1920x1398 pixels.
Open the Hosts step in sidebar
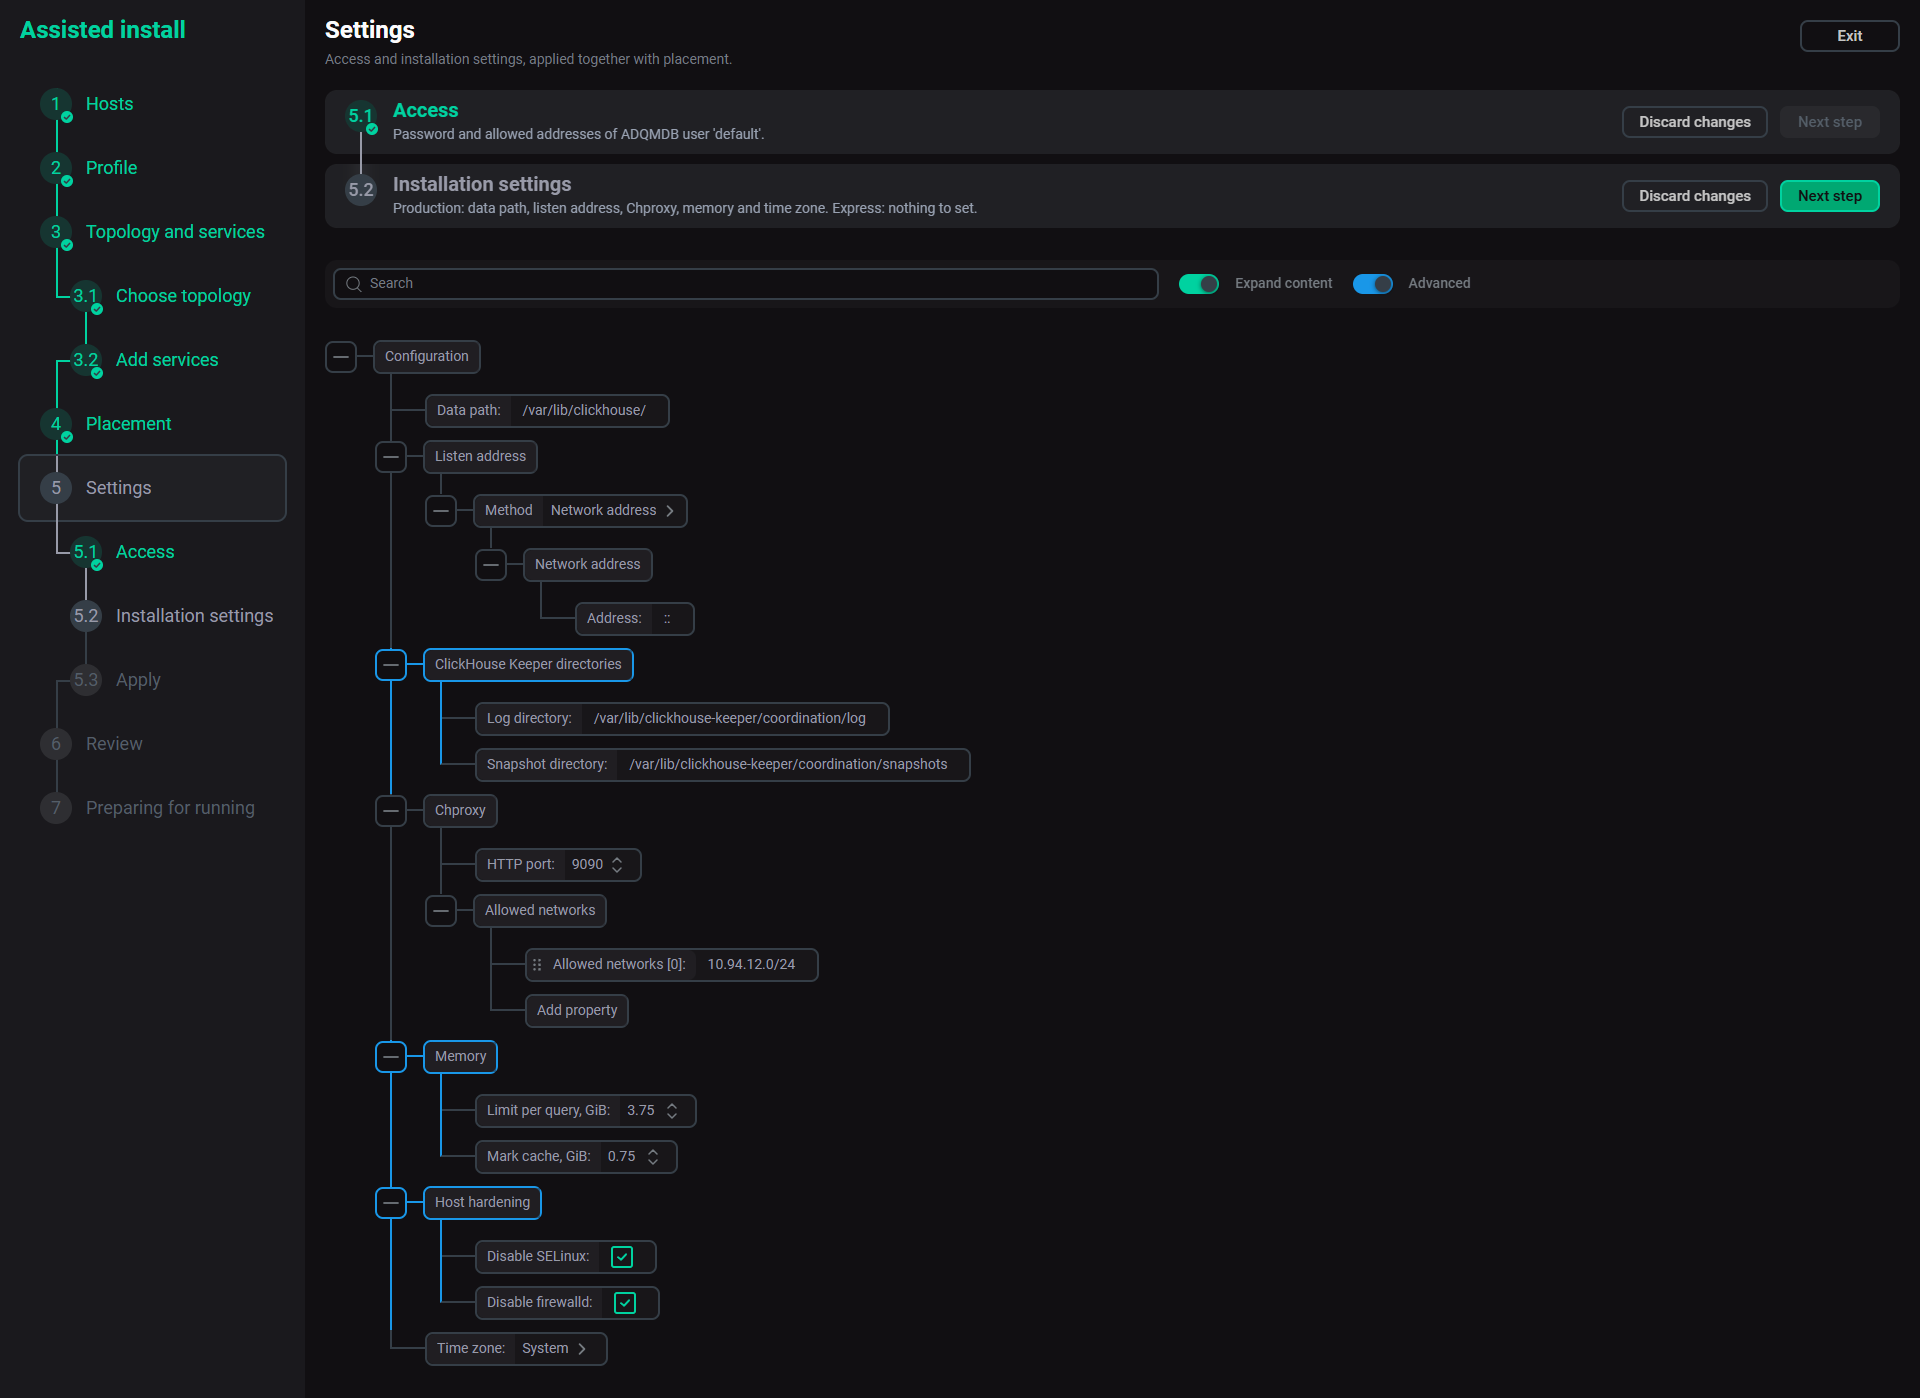point(109,104)
